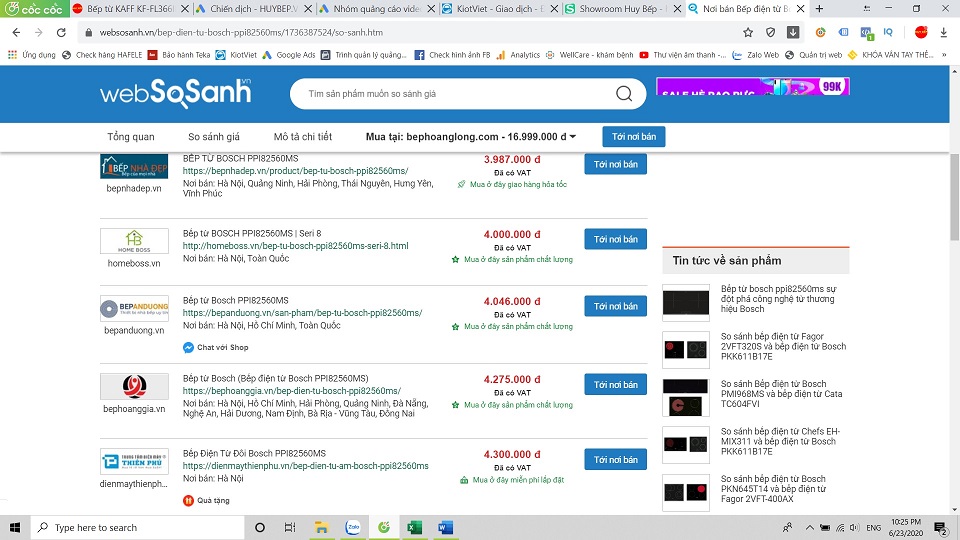Go back to previous page

[x=17, y=32]
